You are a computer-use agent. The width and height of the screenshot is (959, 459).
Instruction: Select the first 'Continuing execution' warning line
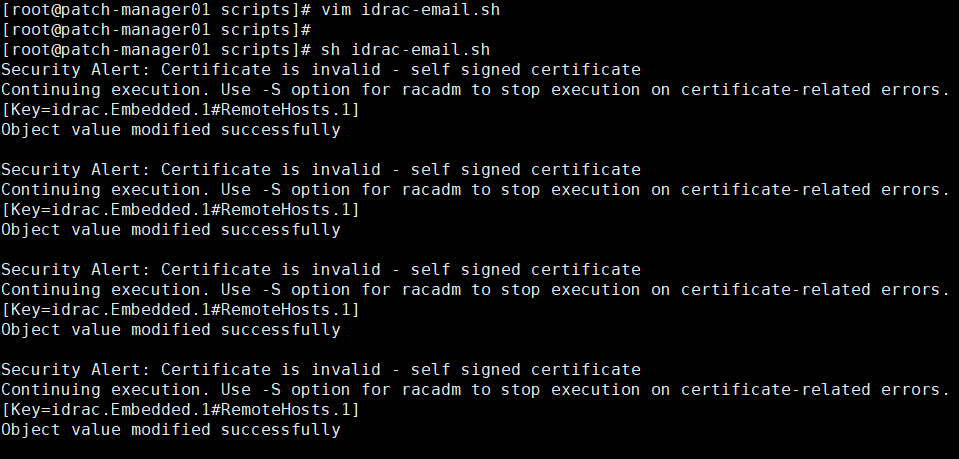pos(475,90)
